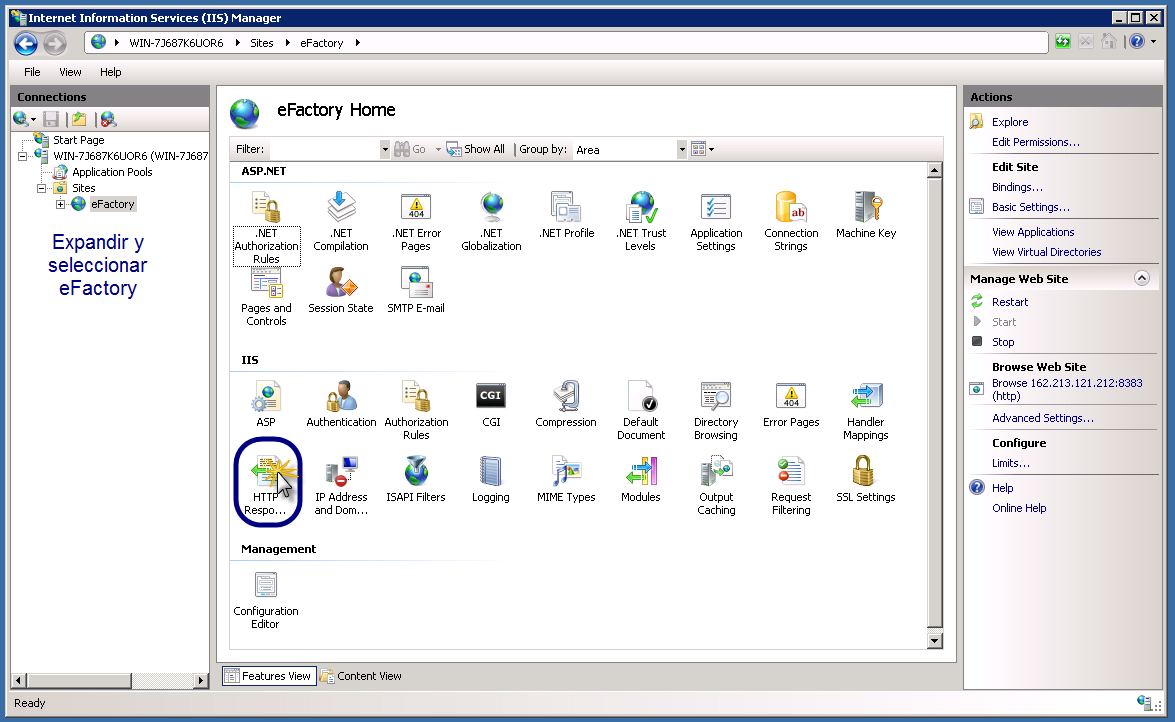Image resolution: width=1175 pixels, height=722 pixels.
Task: Open the View menu
Action: pyautogui.click(x=70, y=72)
